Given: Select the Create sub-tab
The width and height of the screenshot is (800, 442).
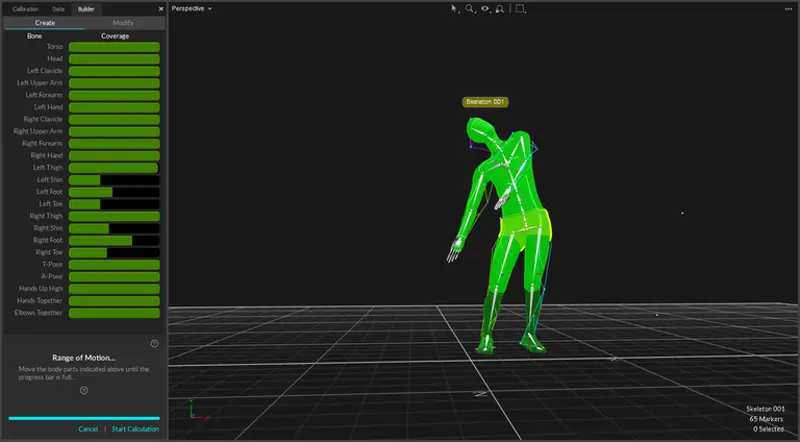Looking at the screenshot, I should click(x=43, y=22).
